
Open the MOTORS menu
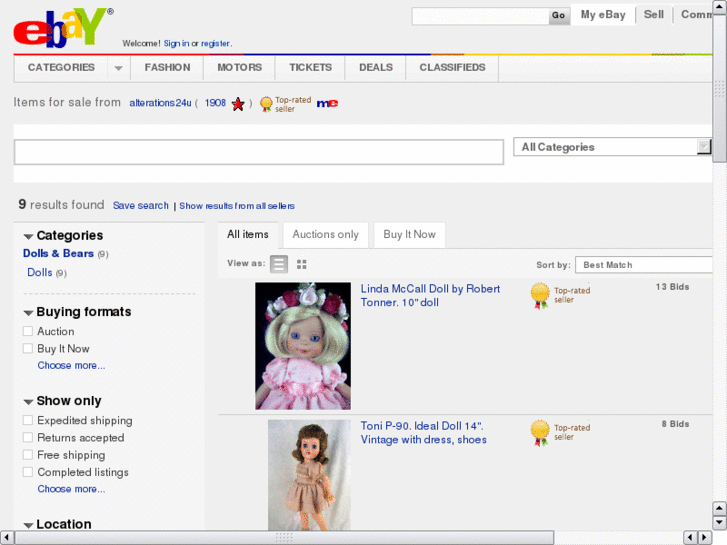click(x=239, y=68)
